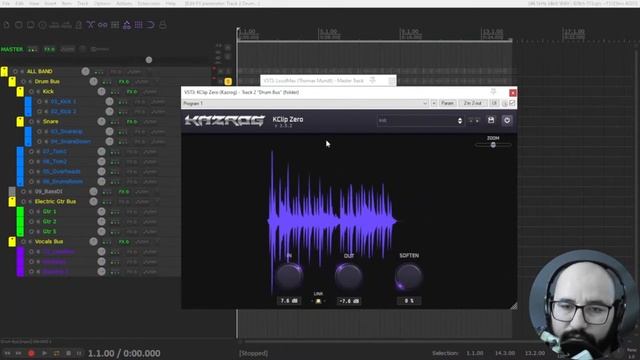Save preset using KClip Zero floppy-disk icon
This screenshot has width=640, height=360.
click(491, 120)
